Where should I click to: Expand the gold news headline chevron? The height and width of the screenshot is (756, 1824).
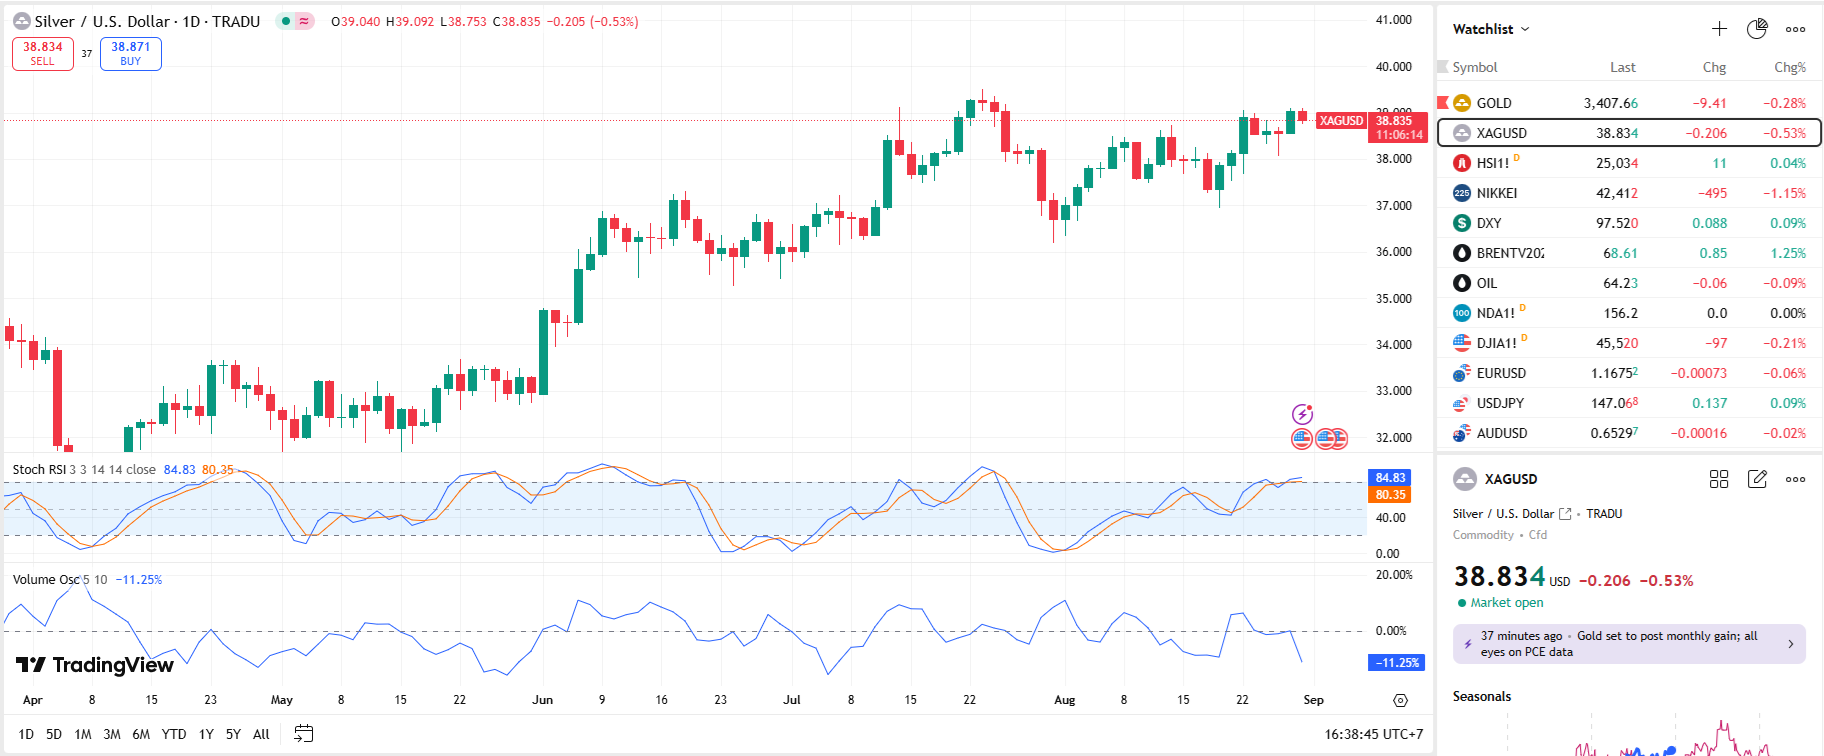pyautogui.click(x=1790, y=644)
